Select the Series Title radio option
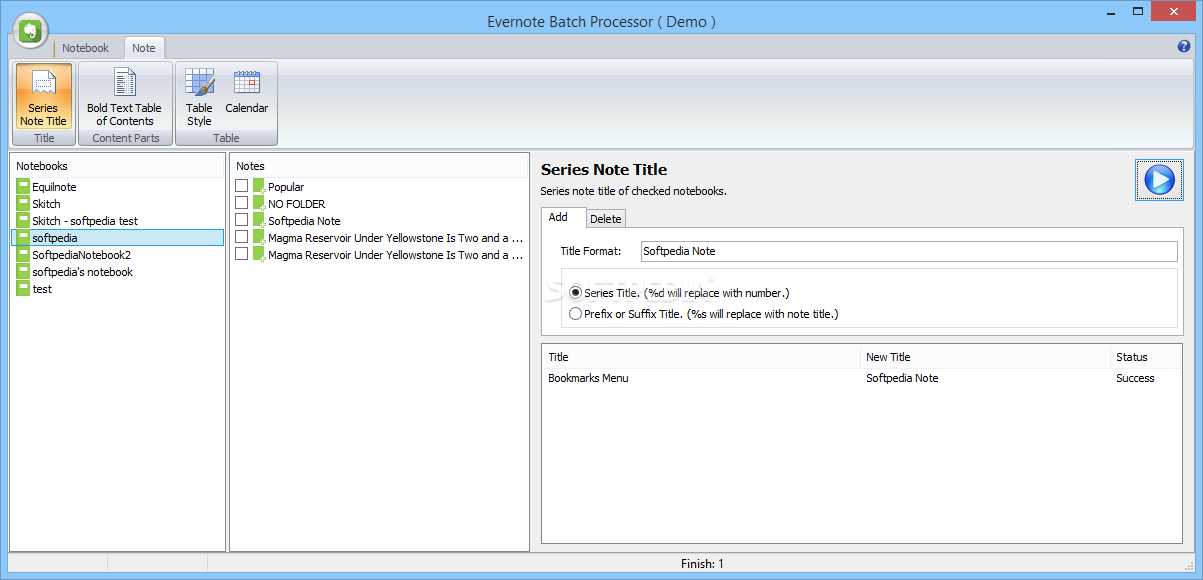 coord(575,293)
